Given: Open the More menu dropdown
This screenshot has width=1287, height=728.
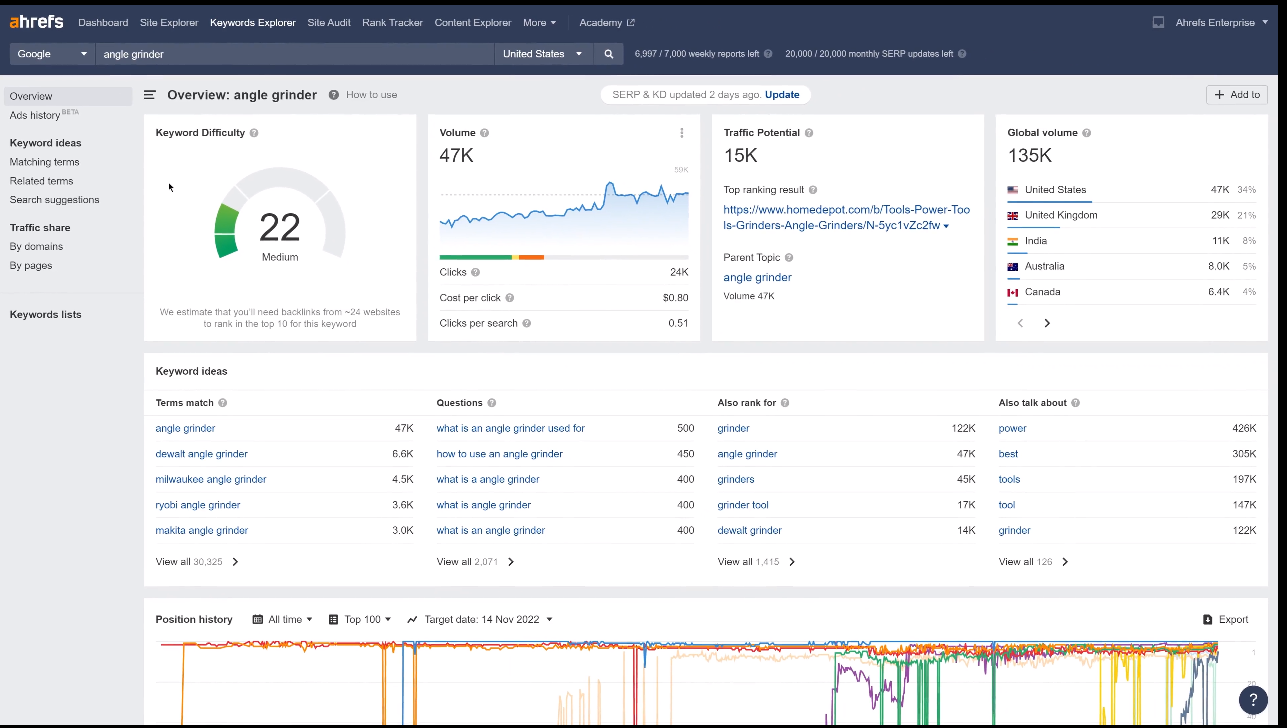Looking at the screenshot, I should pyautogui.click(x=539, y=22).
